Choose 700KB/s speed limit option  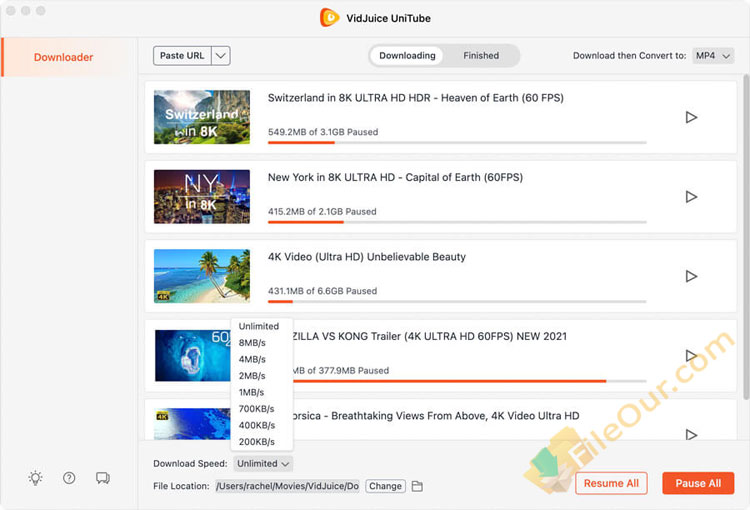tap(257, 408)
